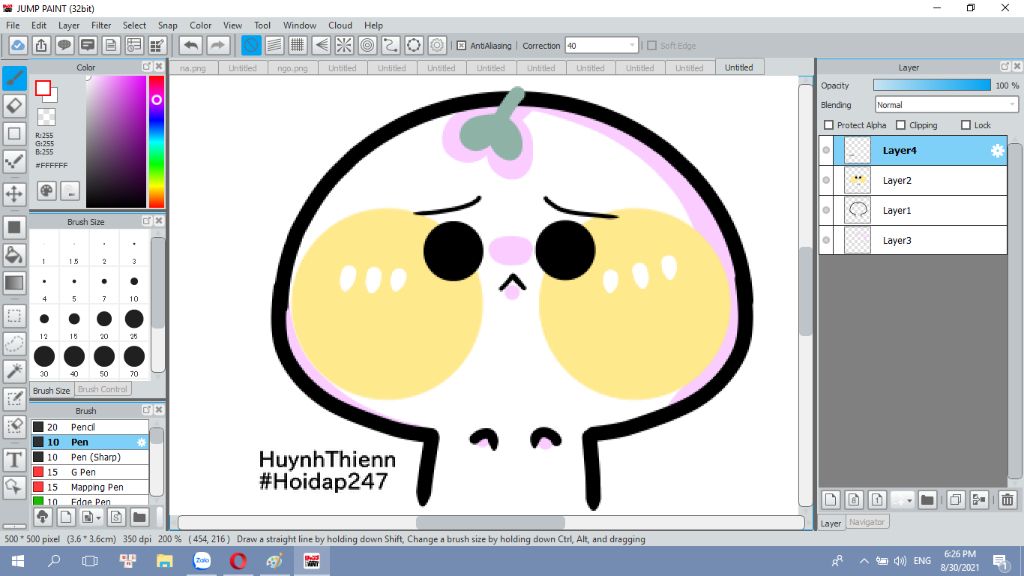Select the Text tool
This screenshot has height=576, width=1024.
point(14,460)
